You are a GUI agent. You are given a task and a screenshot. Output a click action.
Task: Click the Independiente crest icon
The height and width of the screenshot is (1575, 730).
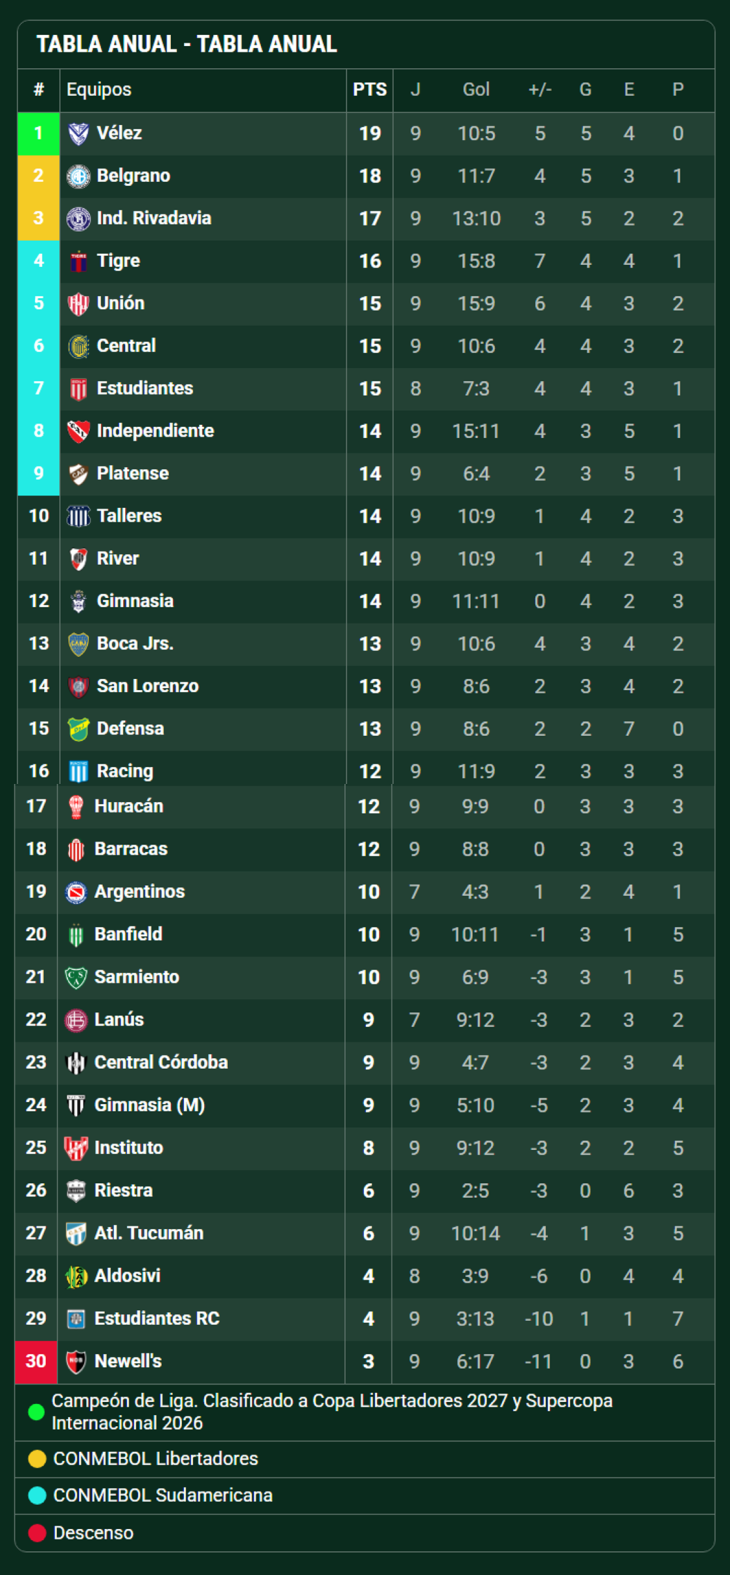[x=78, y=431]
